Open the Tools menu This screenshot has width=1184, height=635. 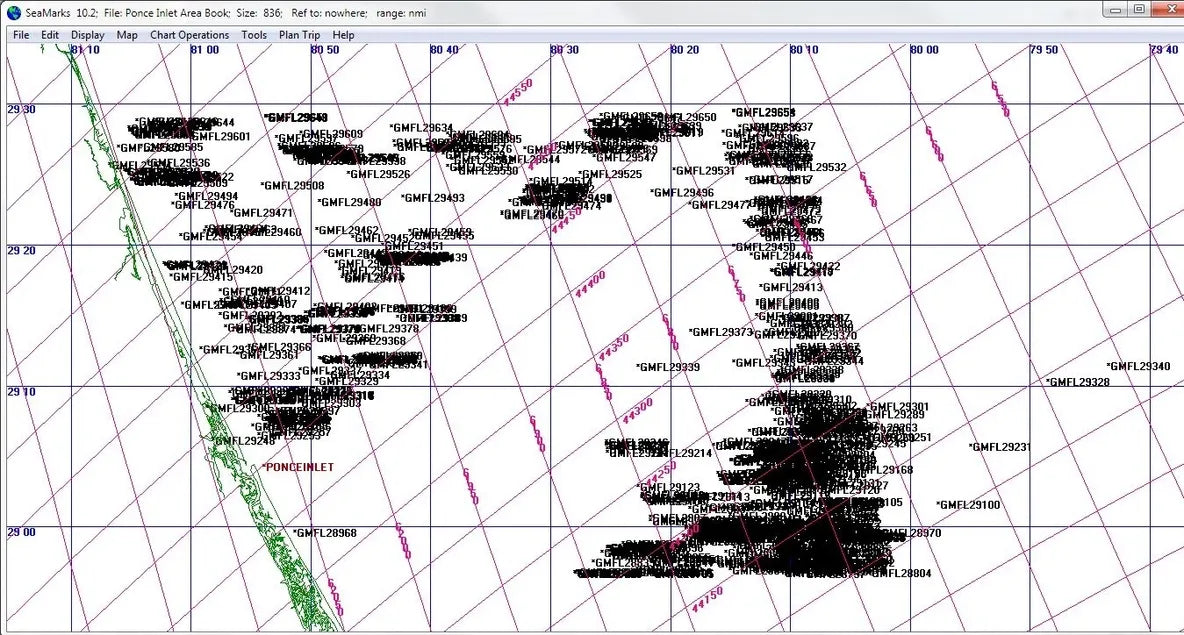pyautogui.click(x=254, y=35)
